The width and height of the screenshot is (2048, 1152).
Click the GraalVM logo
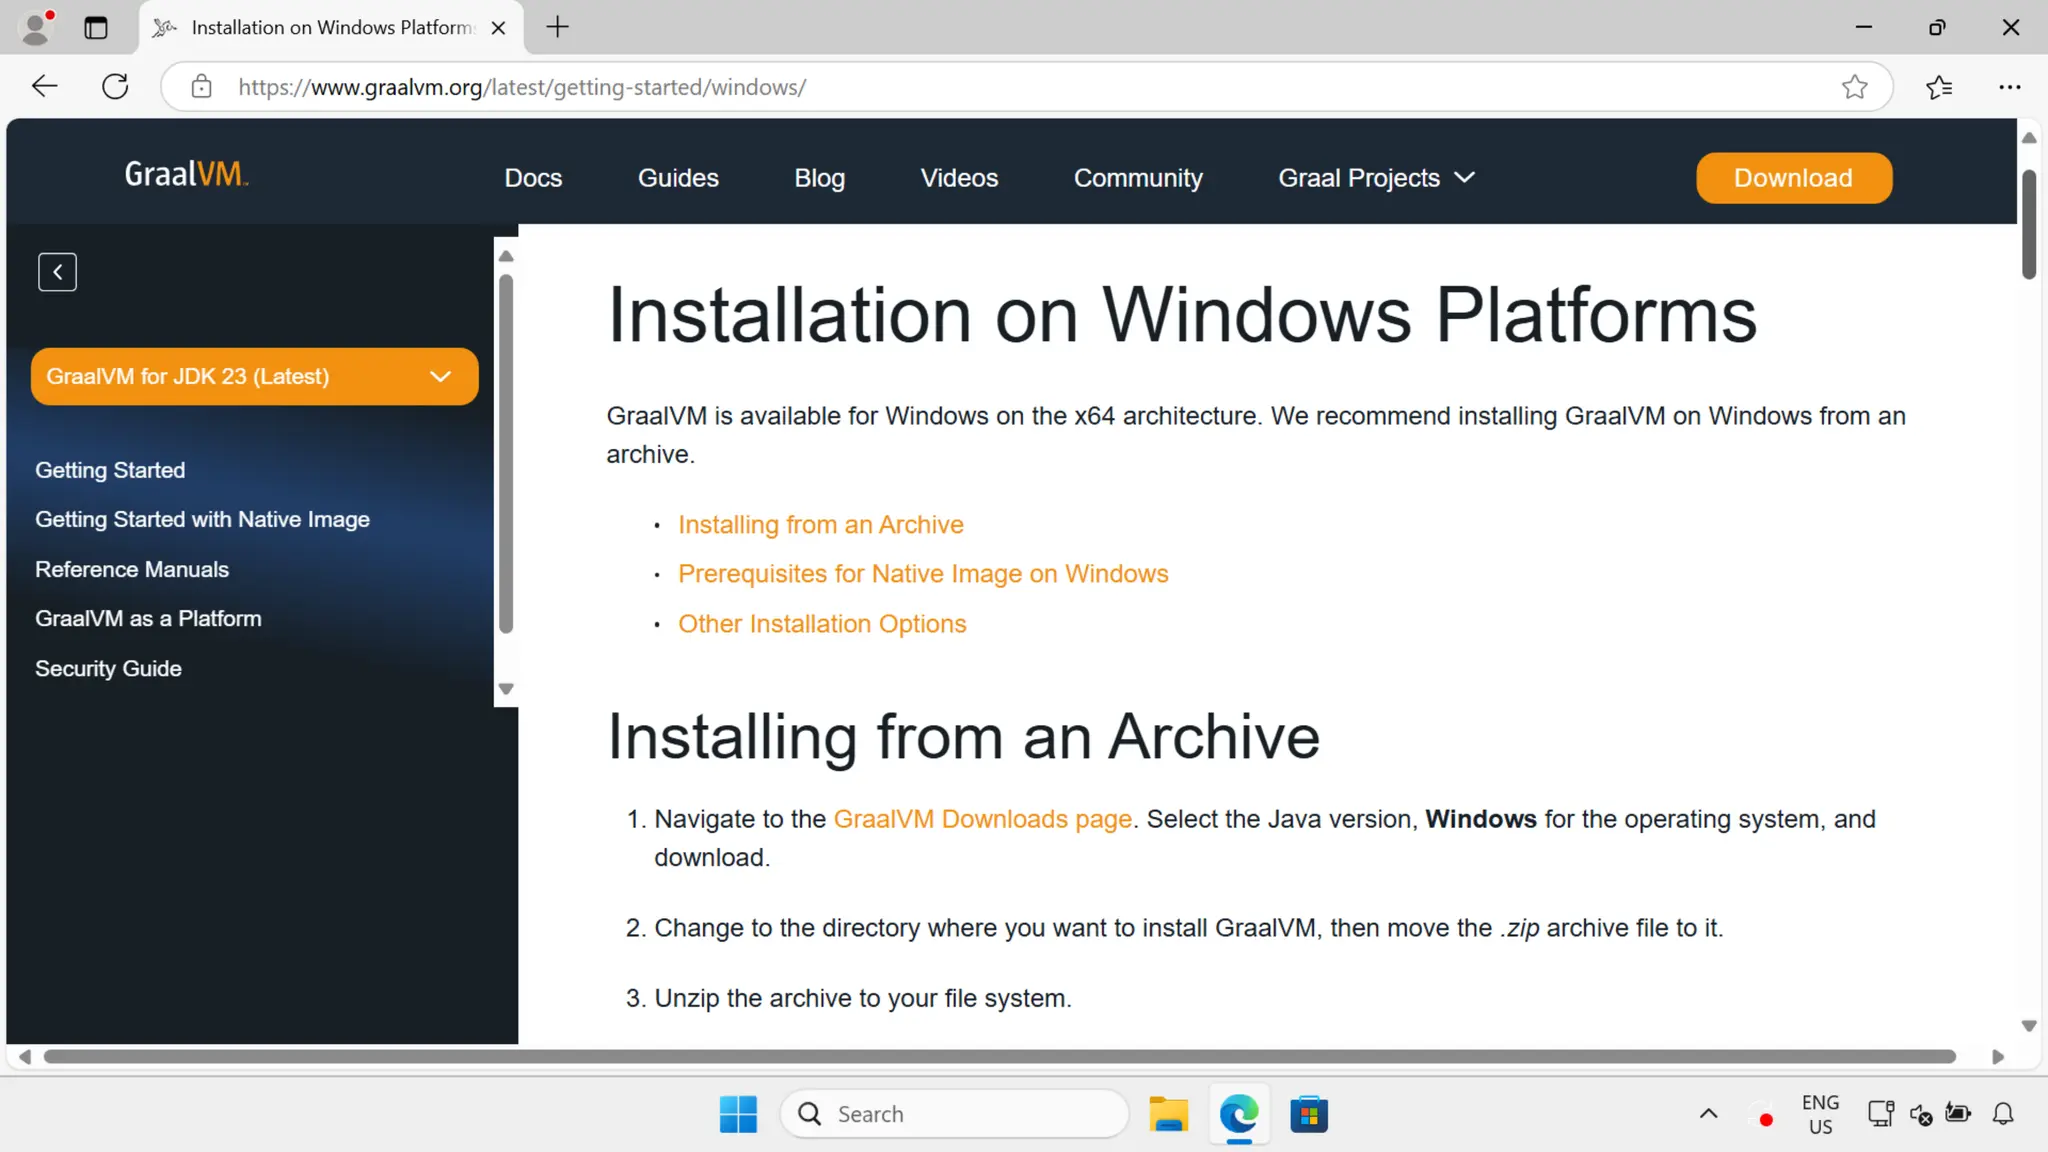tap(186, 175)
